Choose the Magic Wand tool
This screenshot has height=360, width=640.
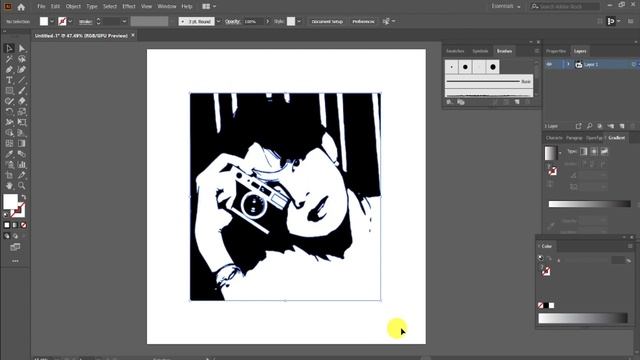(9, 59)
